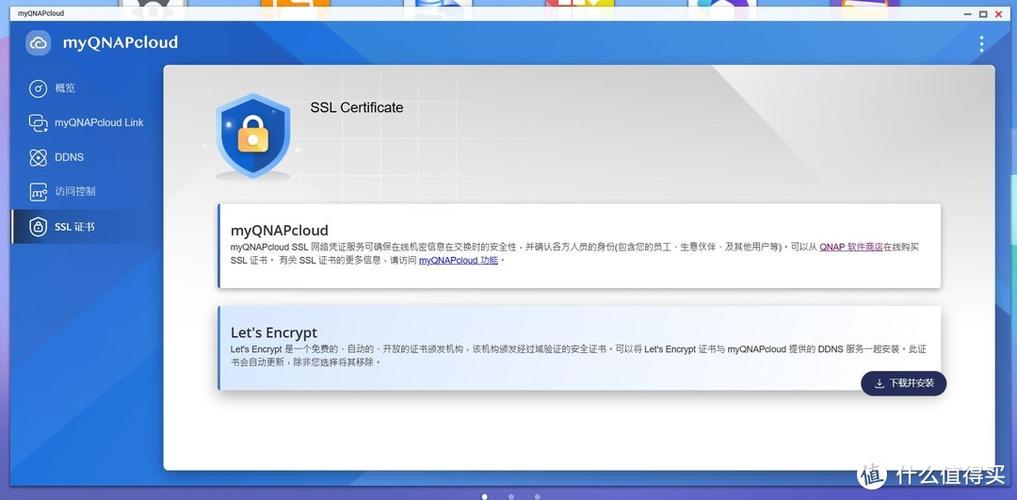Click the DDNS atom icon

coord(38,157)
